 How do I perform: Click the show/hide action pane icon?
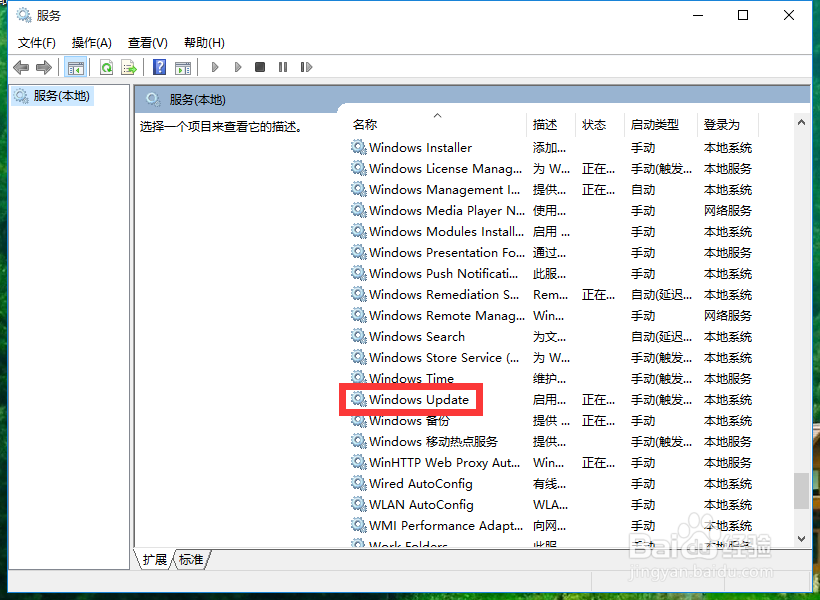tap(183, 67)
